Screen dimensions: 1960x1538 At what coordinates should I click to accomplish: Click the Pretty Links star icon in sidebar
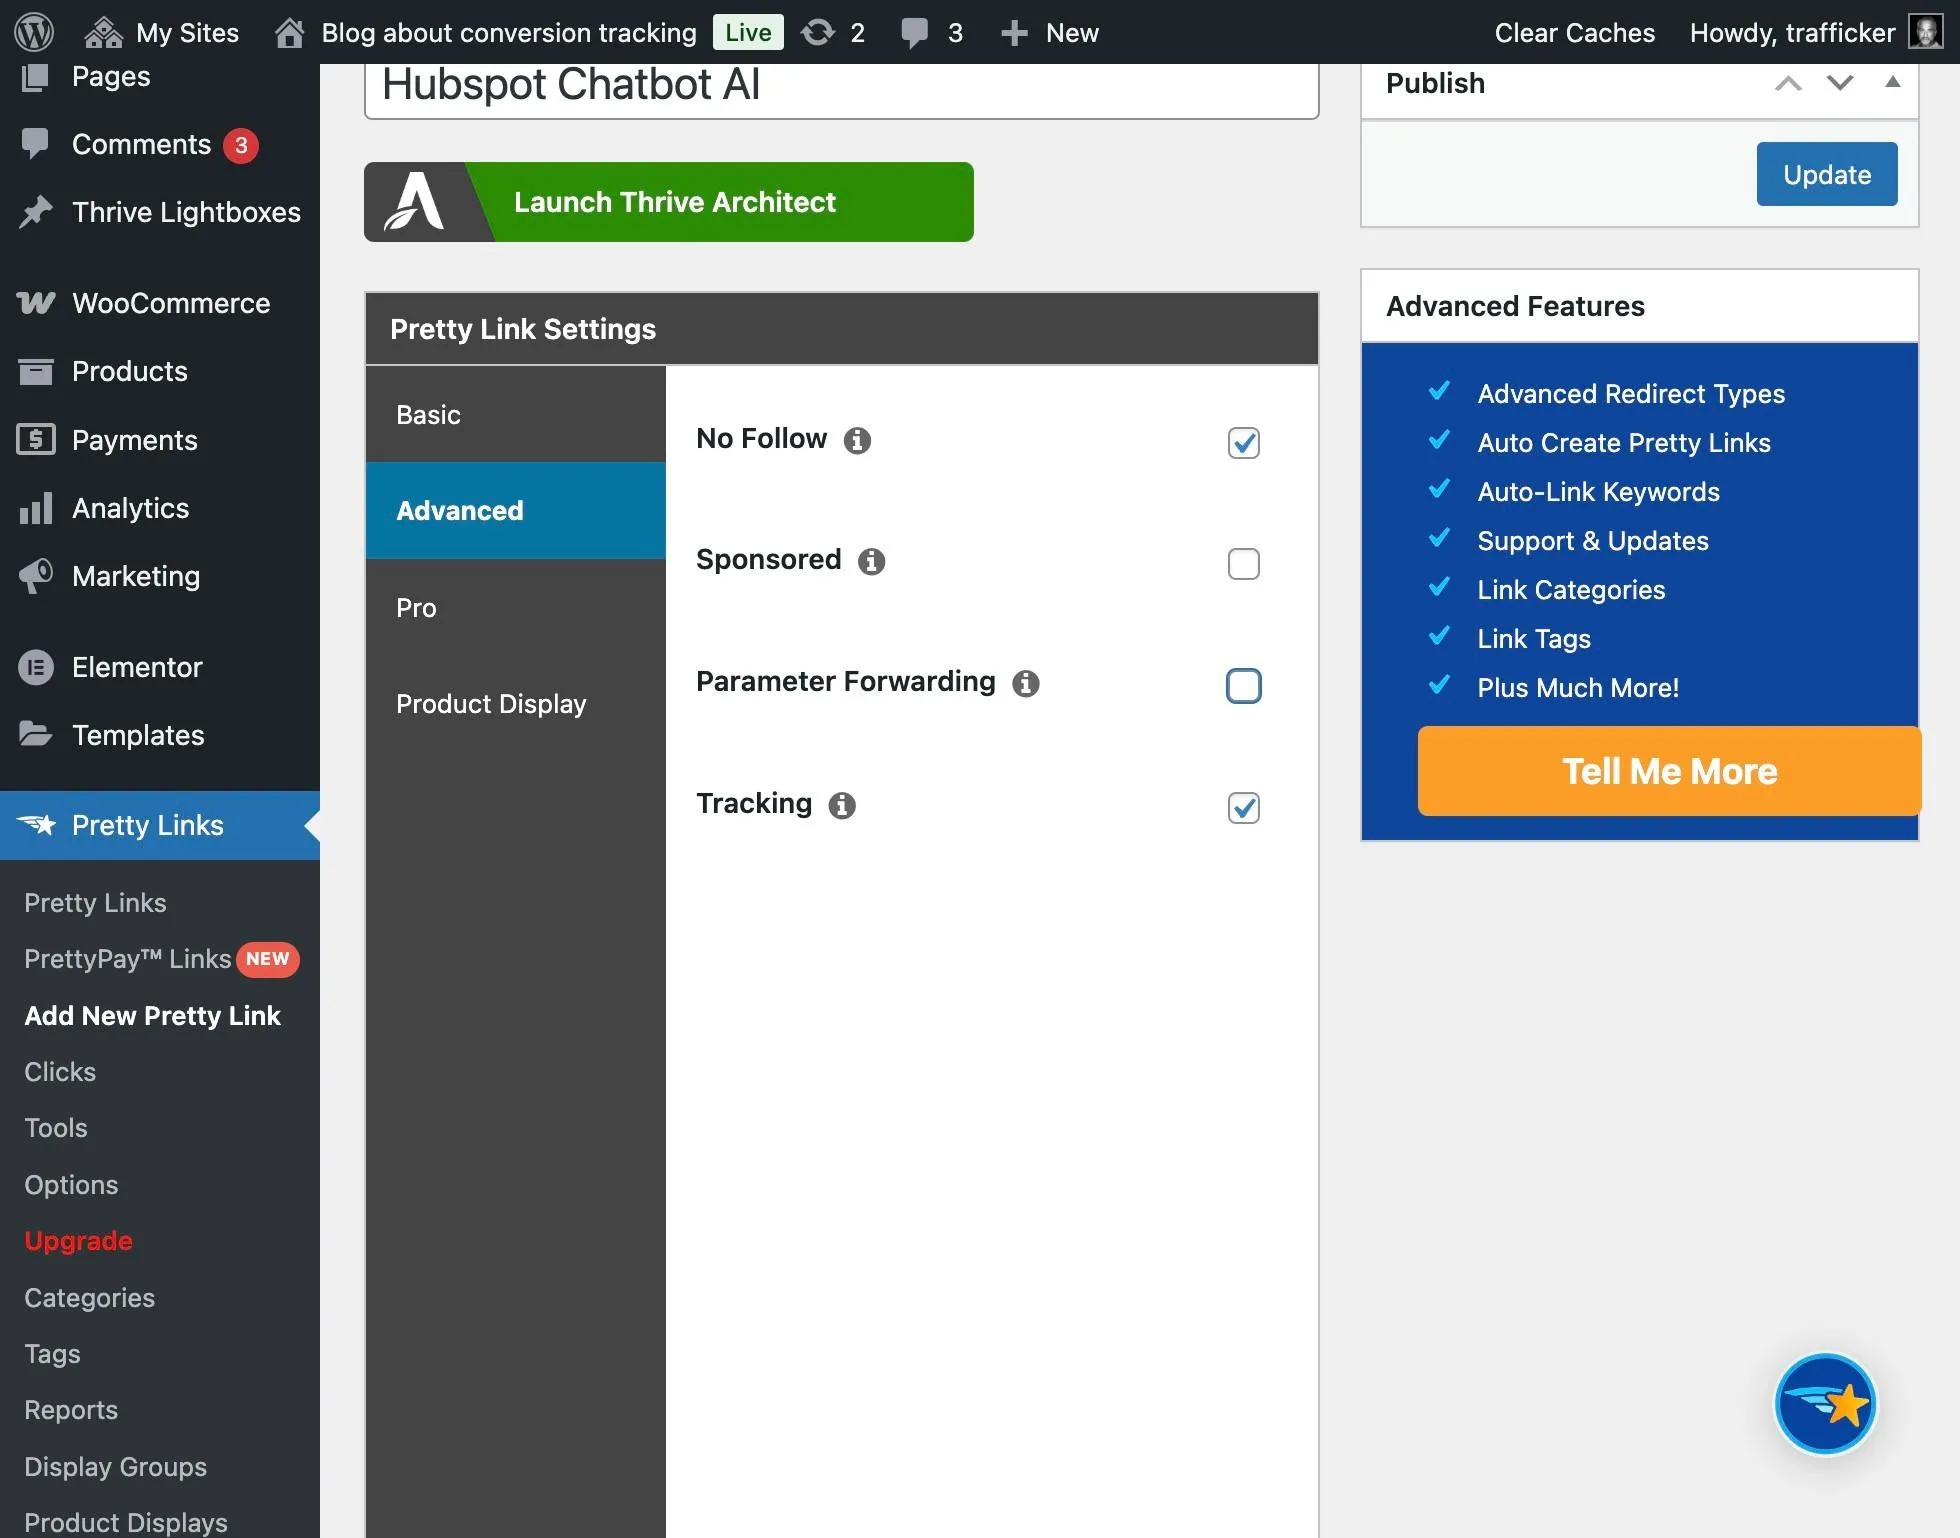(x=37, y=825)
